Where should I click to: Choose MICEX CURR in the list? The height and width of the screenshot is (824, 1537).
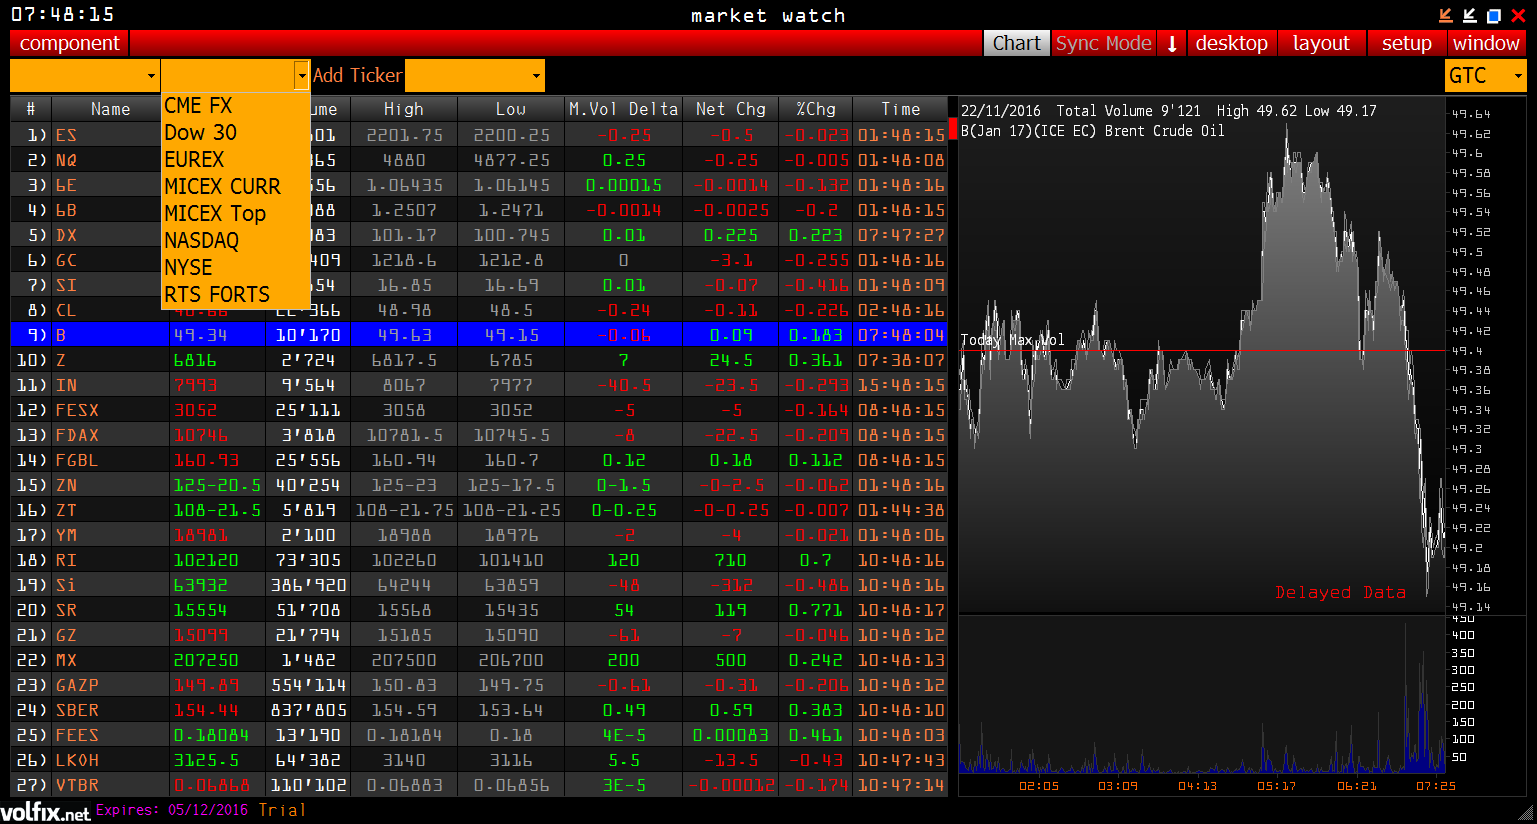coord(222,186)
